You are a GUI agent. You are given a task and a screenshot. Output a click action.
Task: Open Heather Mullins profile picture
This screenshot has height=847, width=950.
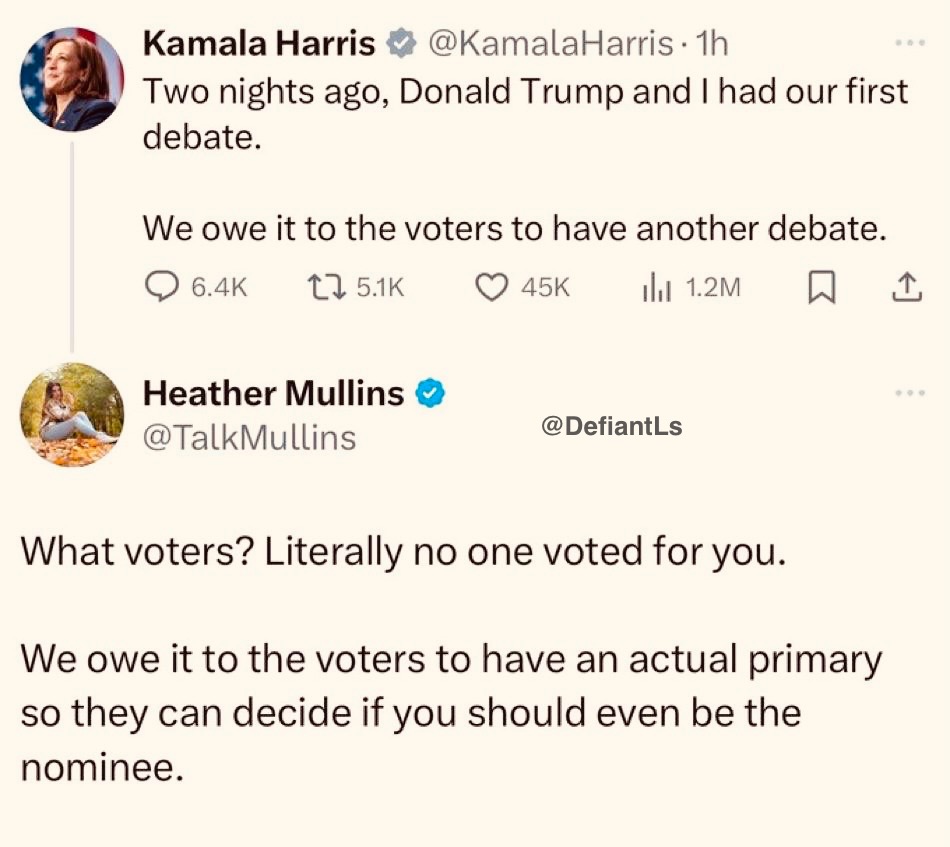coord(72,415)
